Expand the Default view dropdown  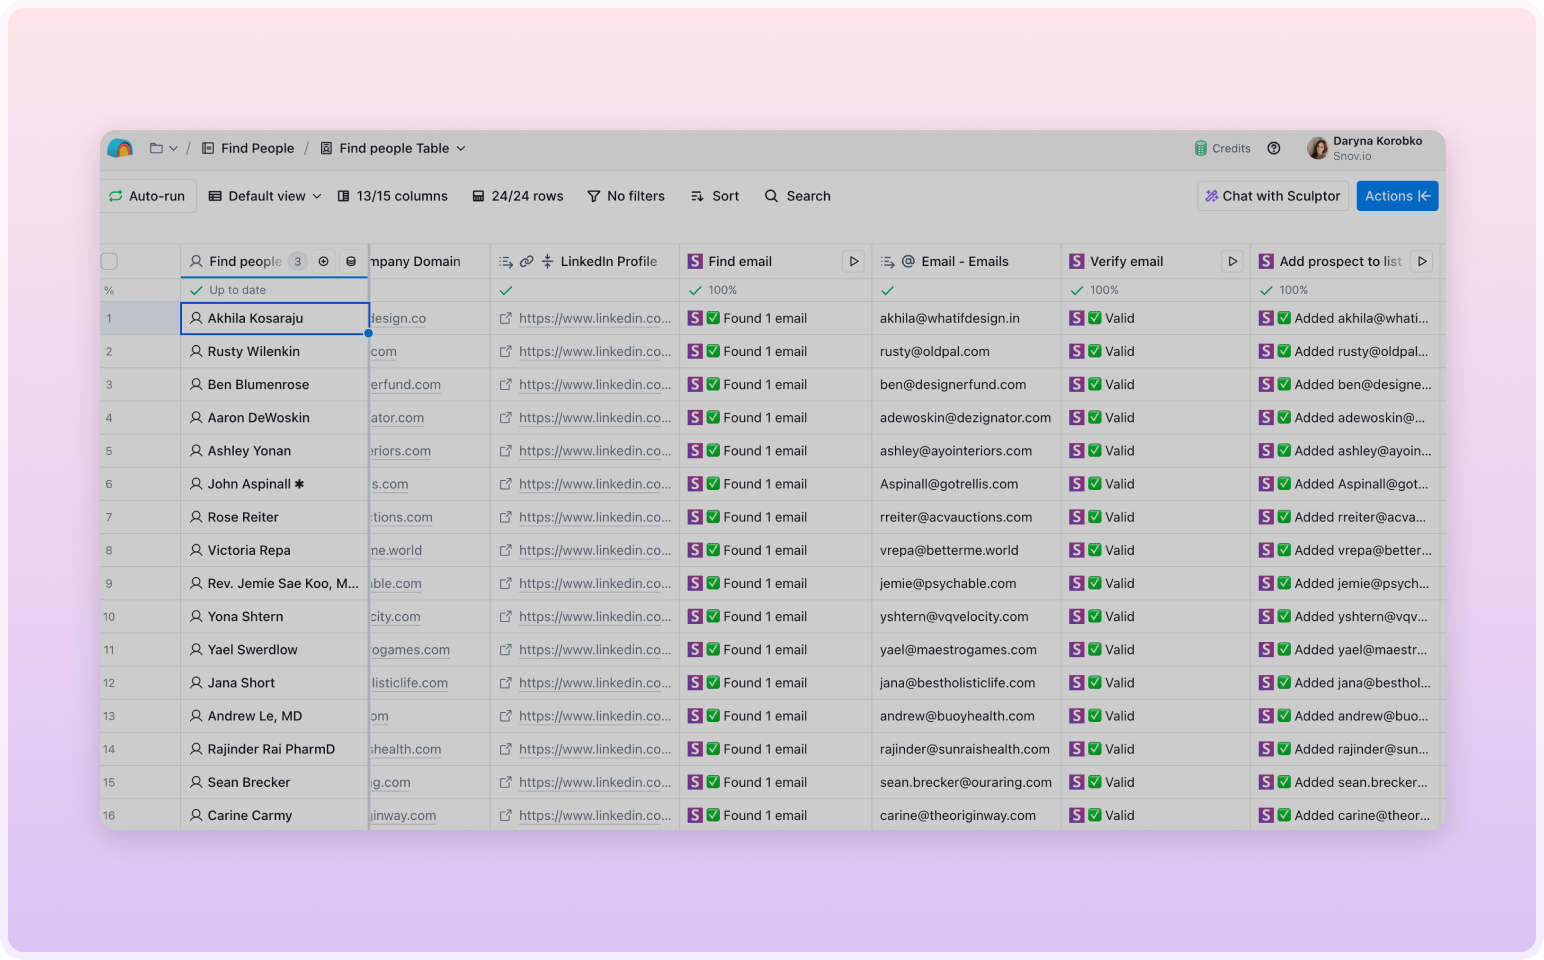[265, 196]
